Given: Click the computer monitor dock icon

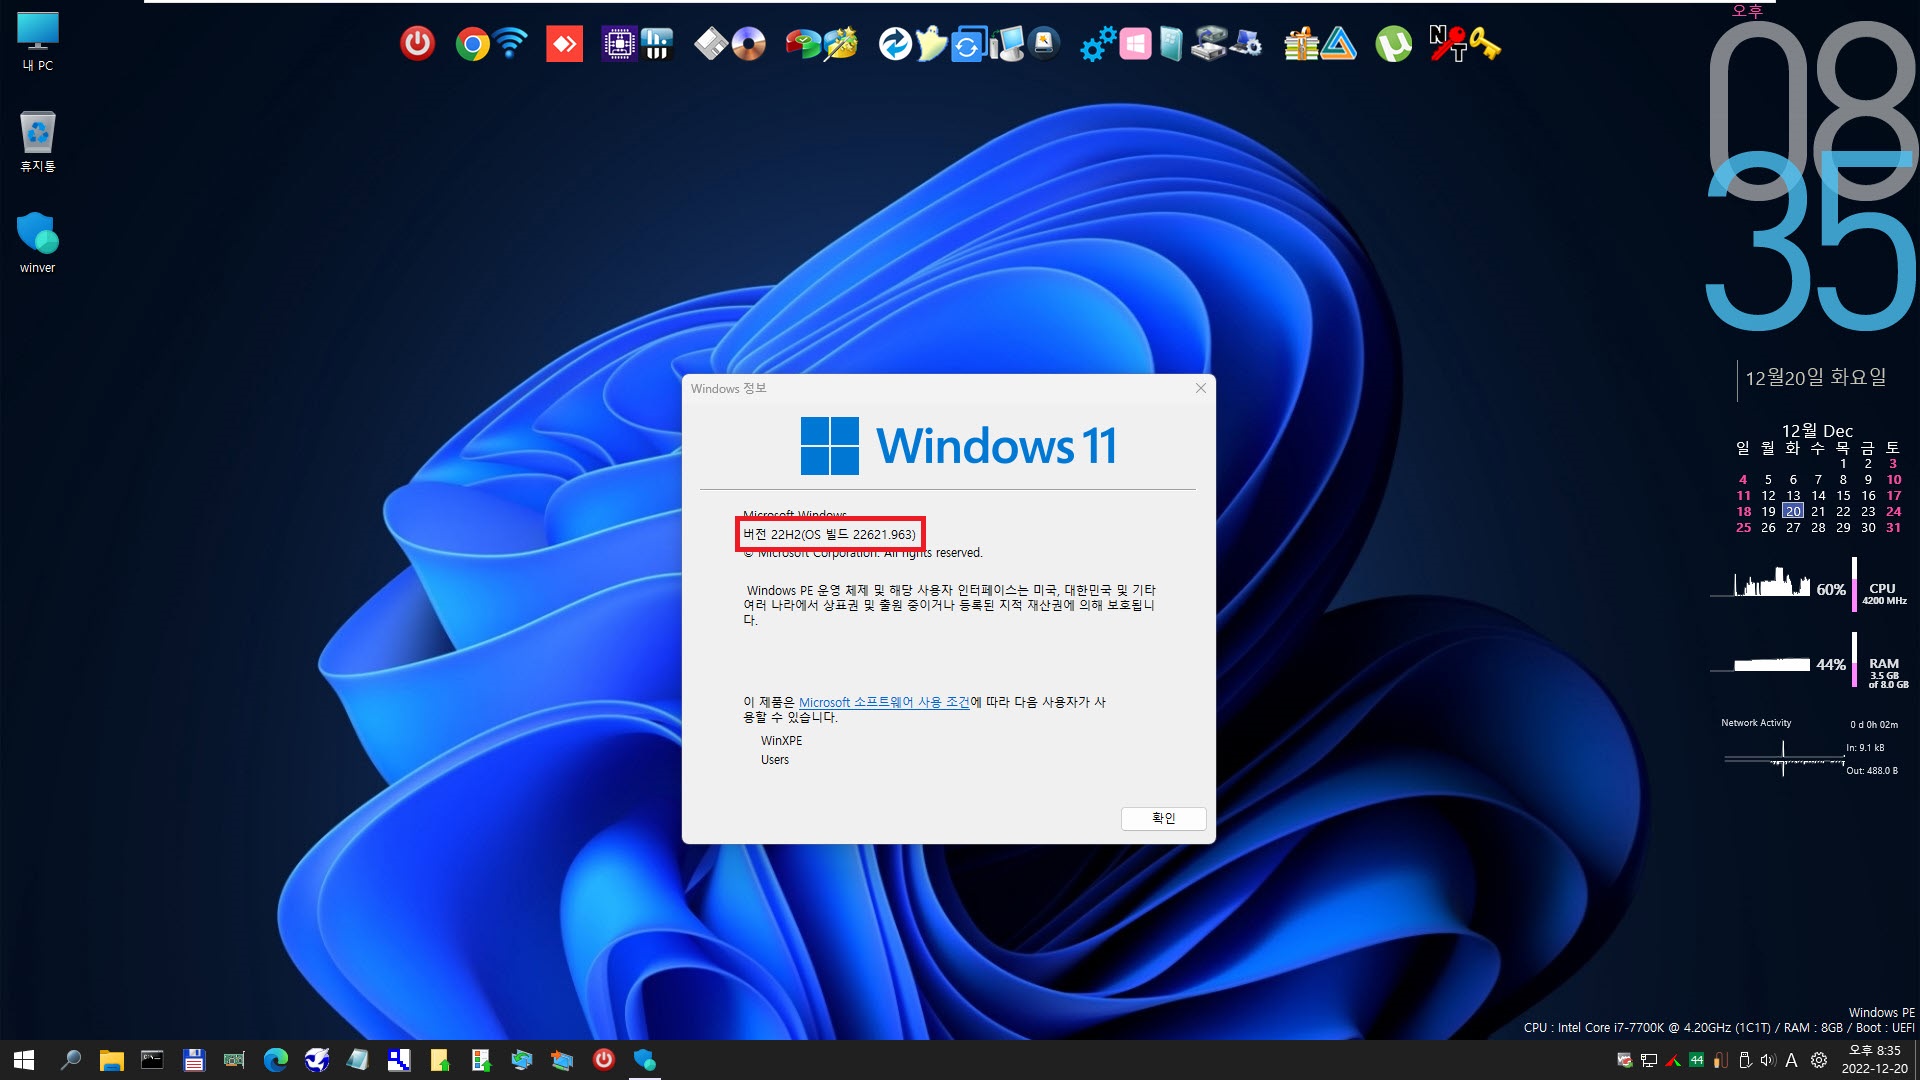Looking at the screenshot, I should [1007, 44].
